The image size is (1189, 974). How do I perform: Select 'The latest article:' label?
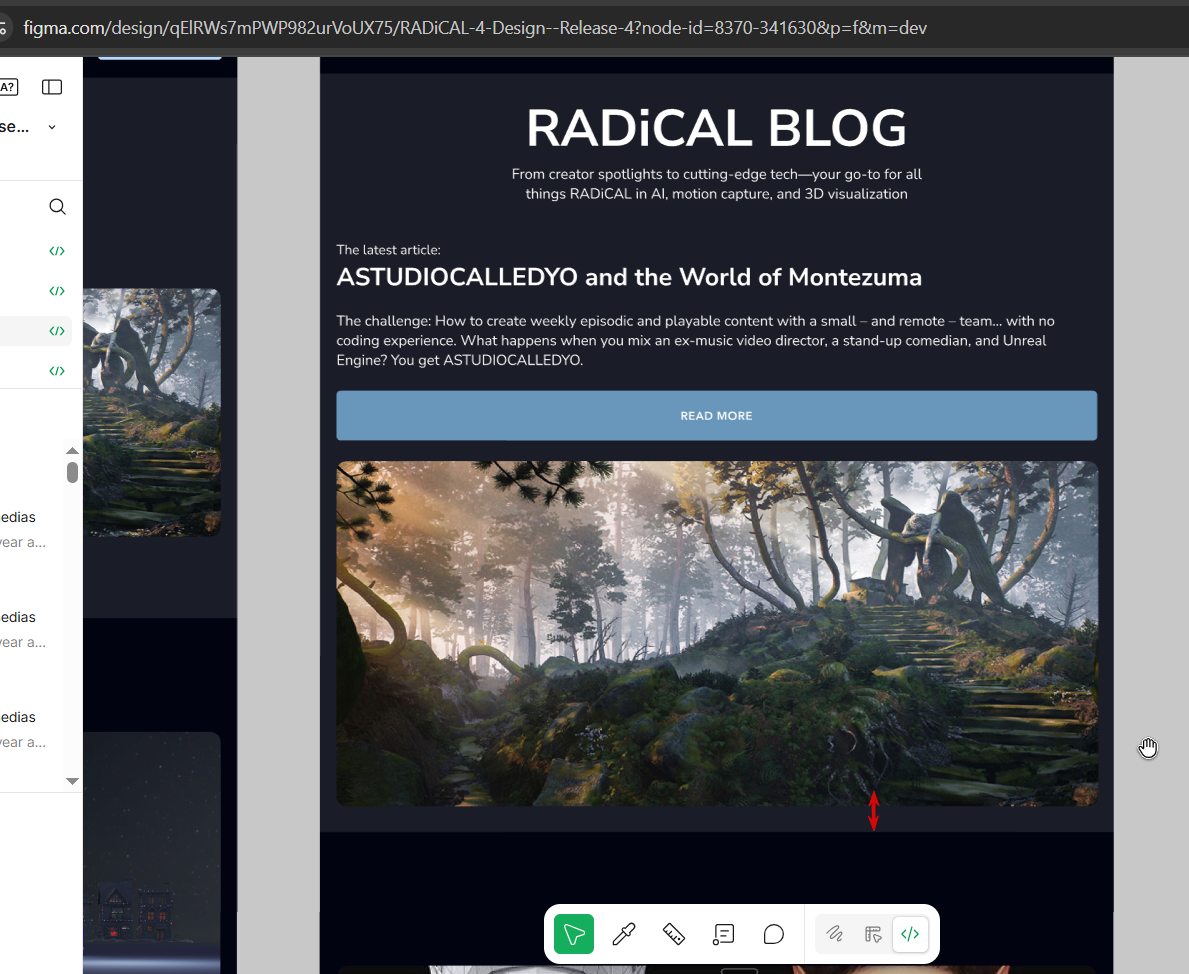coord(388,250)
